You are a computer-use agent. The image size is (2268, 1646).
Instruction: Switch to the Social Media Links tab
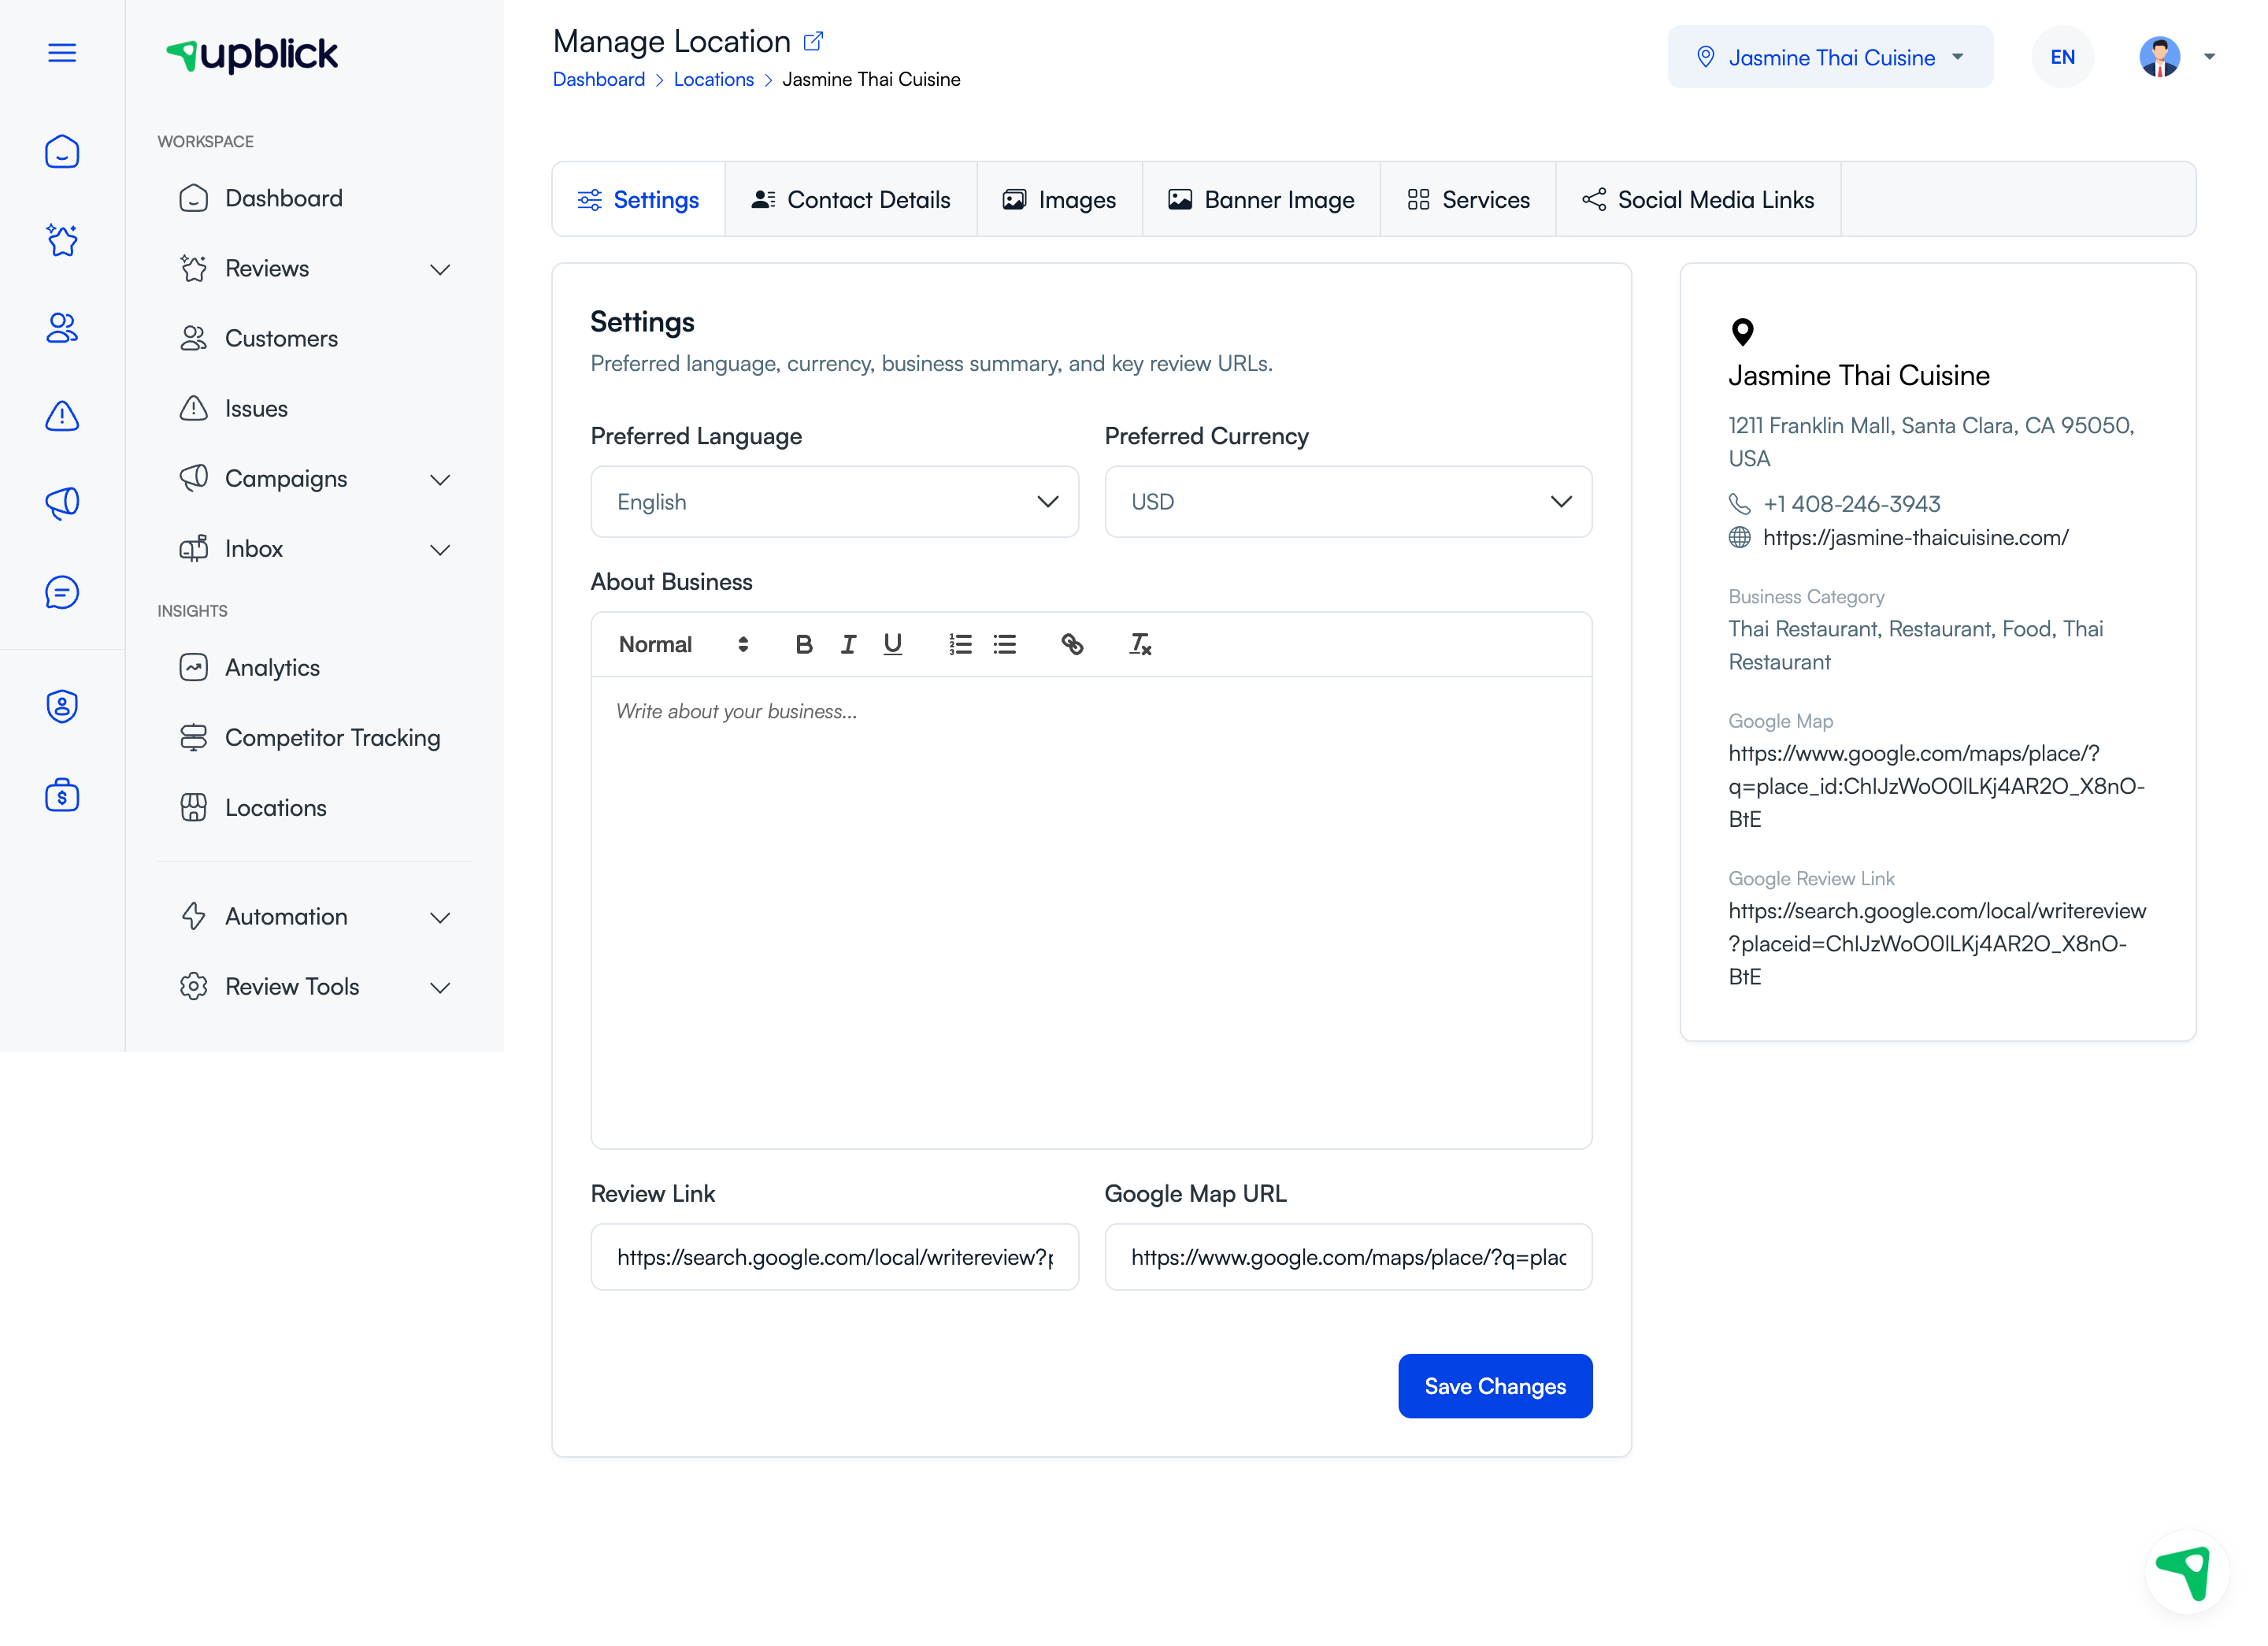click(x=1698, y=200)
